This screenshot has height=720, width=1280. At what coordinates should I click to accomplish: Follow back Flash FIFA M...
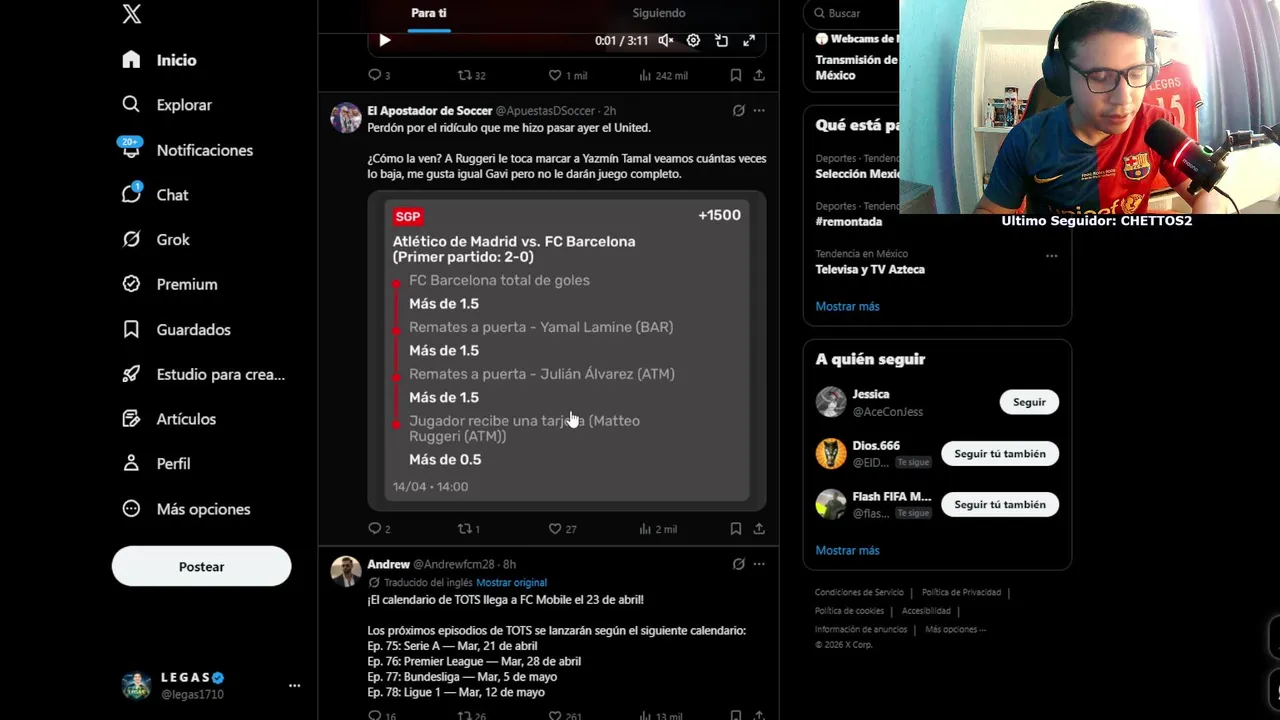coord(1000,505)
